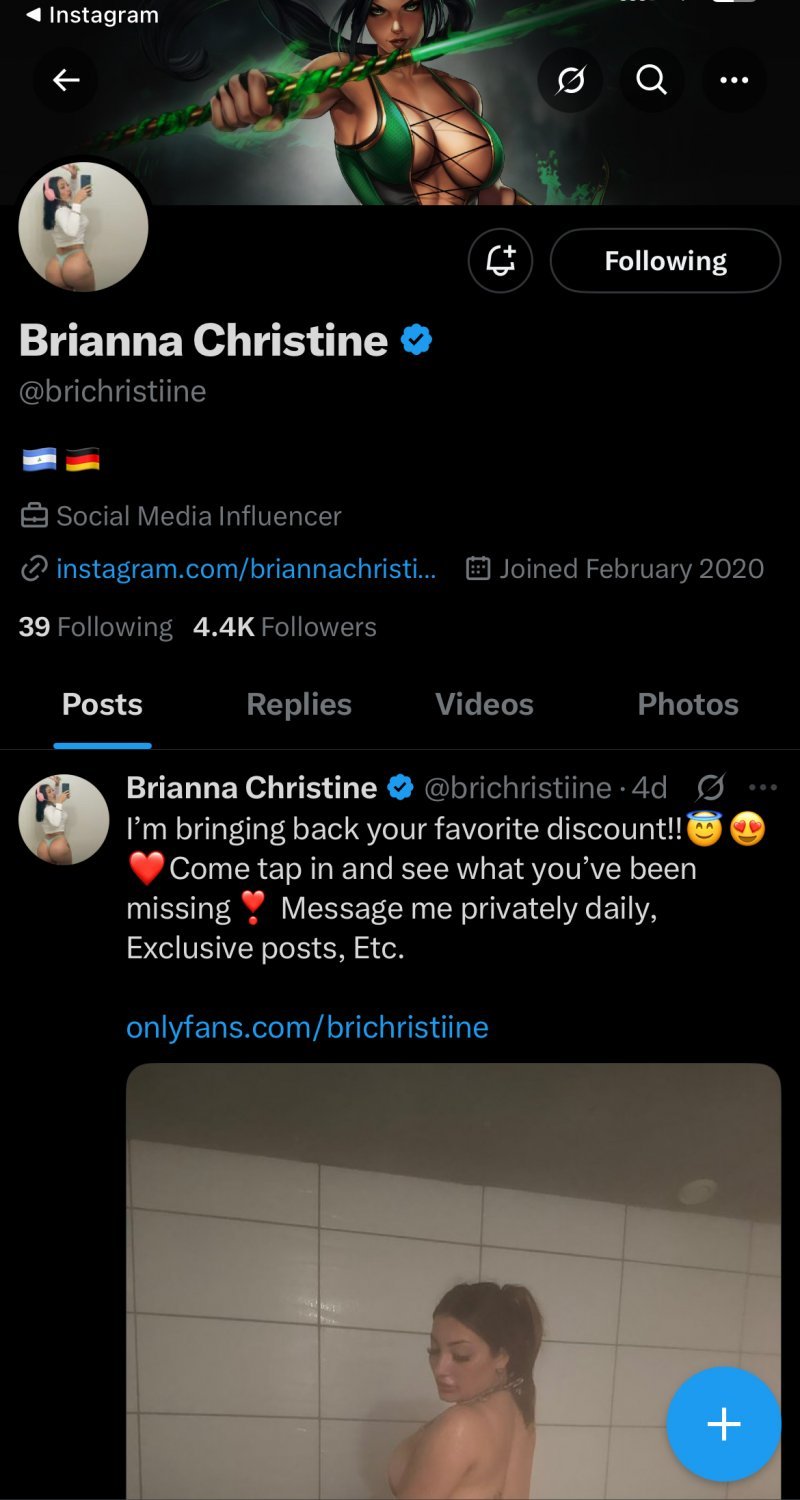Open the instagram.com profile link
Viewport: 800px width, 1500px height.
point(246,569)
